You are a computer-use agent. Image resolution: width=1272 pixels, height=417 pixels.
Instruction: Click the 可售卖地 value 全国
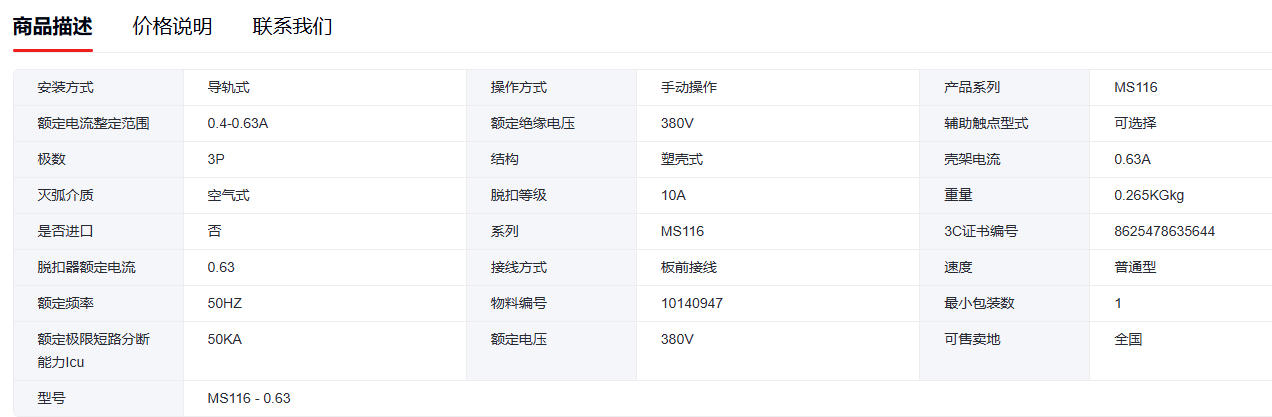pyautogui.click(x=1128, y=340)
